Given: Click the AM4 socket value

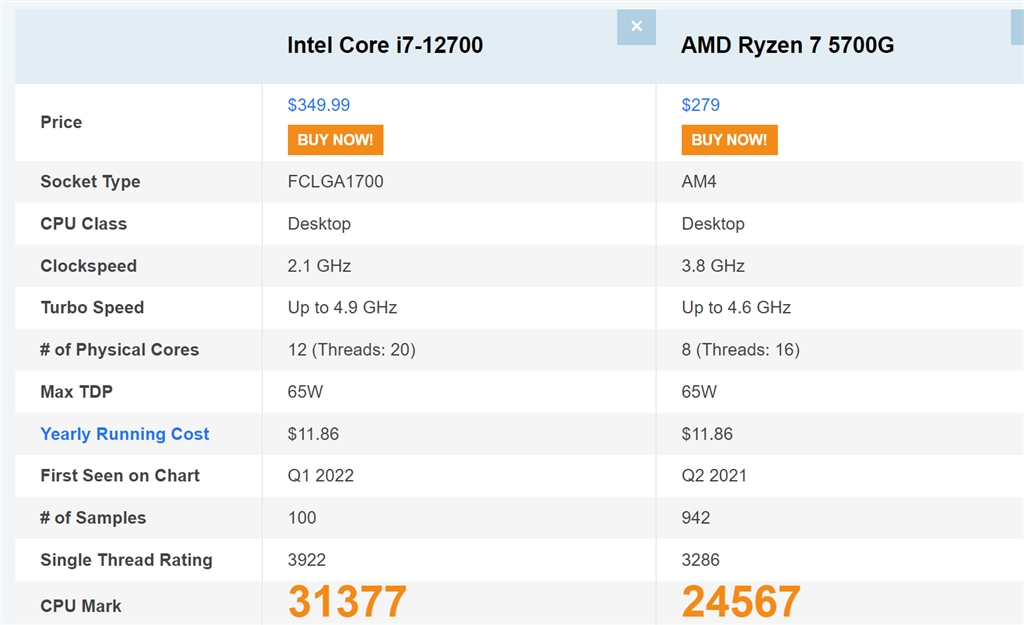Looking at the screenshot, I should coord(699,182).
